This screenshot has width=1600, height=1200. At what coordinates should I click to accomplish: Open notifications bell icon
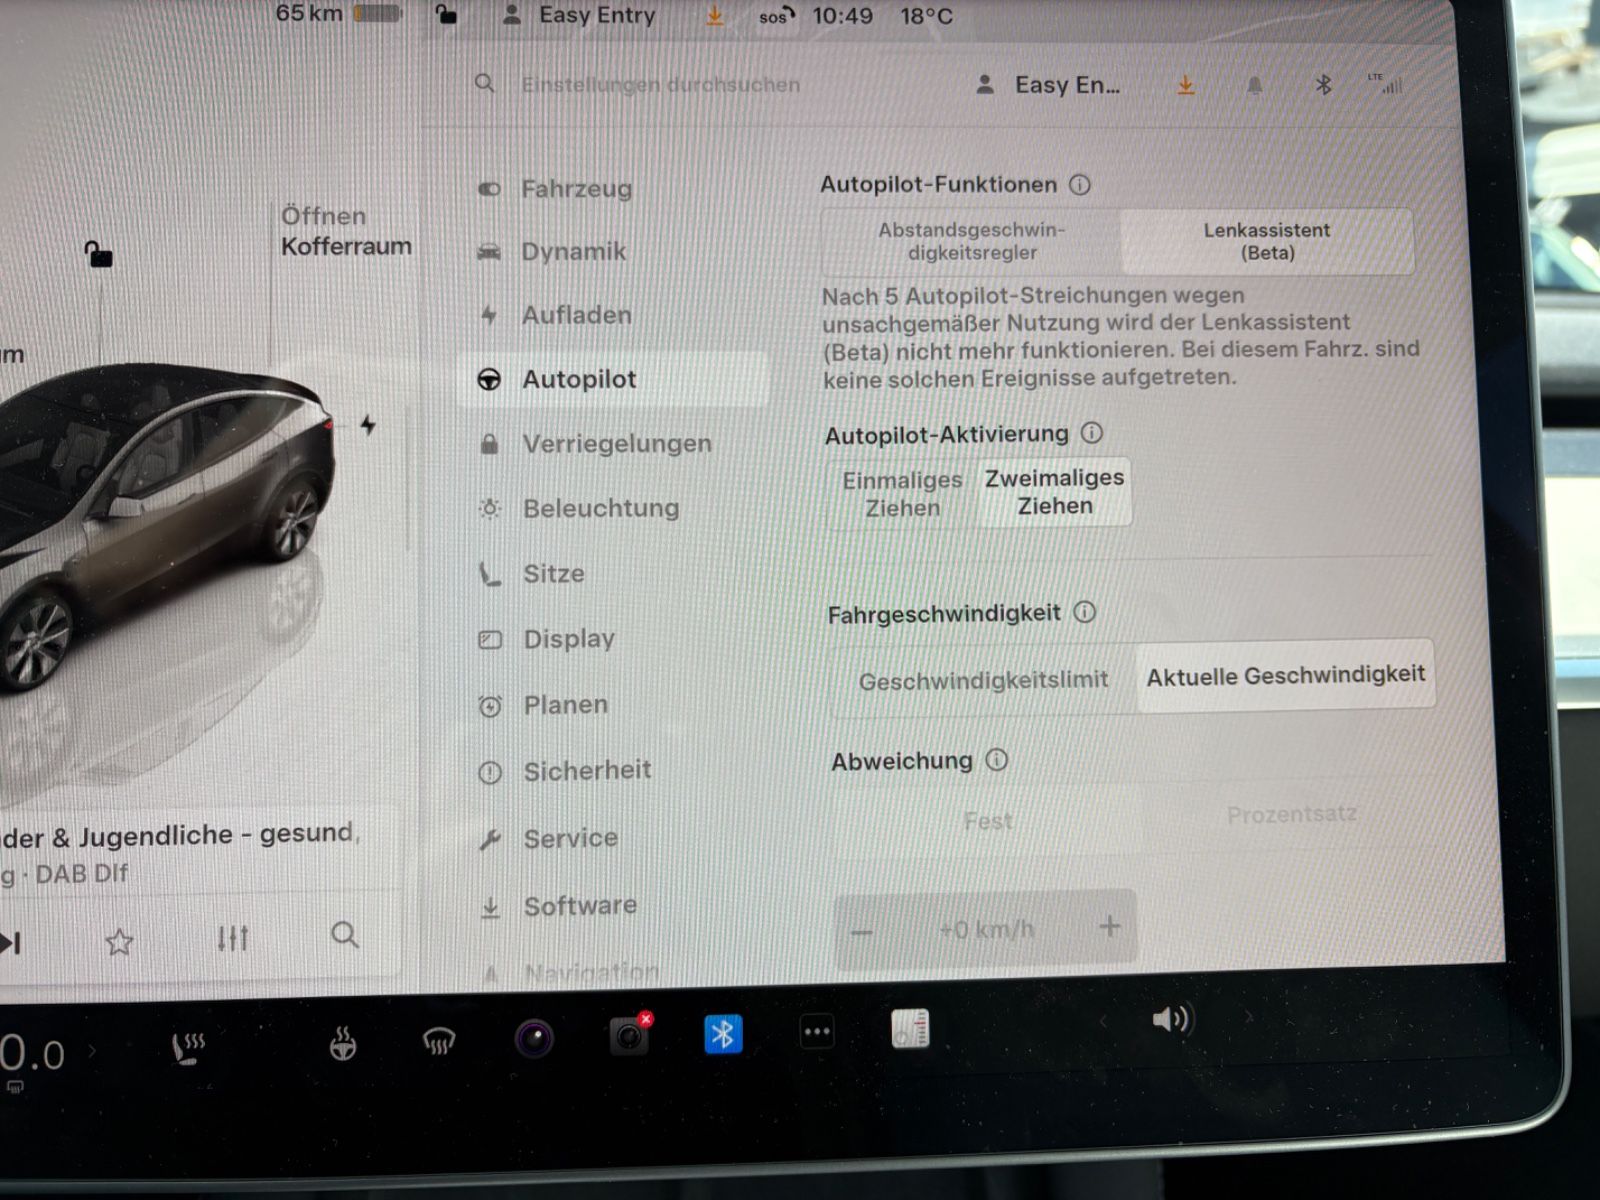pyautogui.click(x=1254, y=86)
